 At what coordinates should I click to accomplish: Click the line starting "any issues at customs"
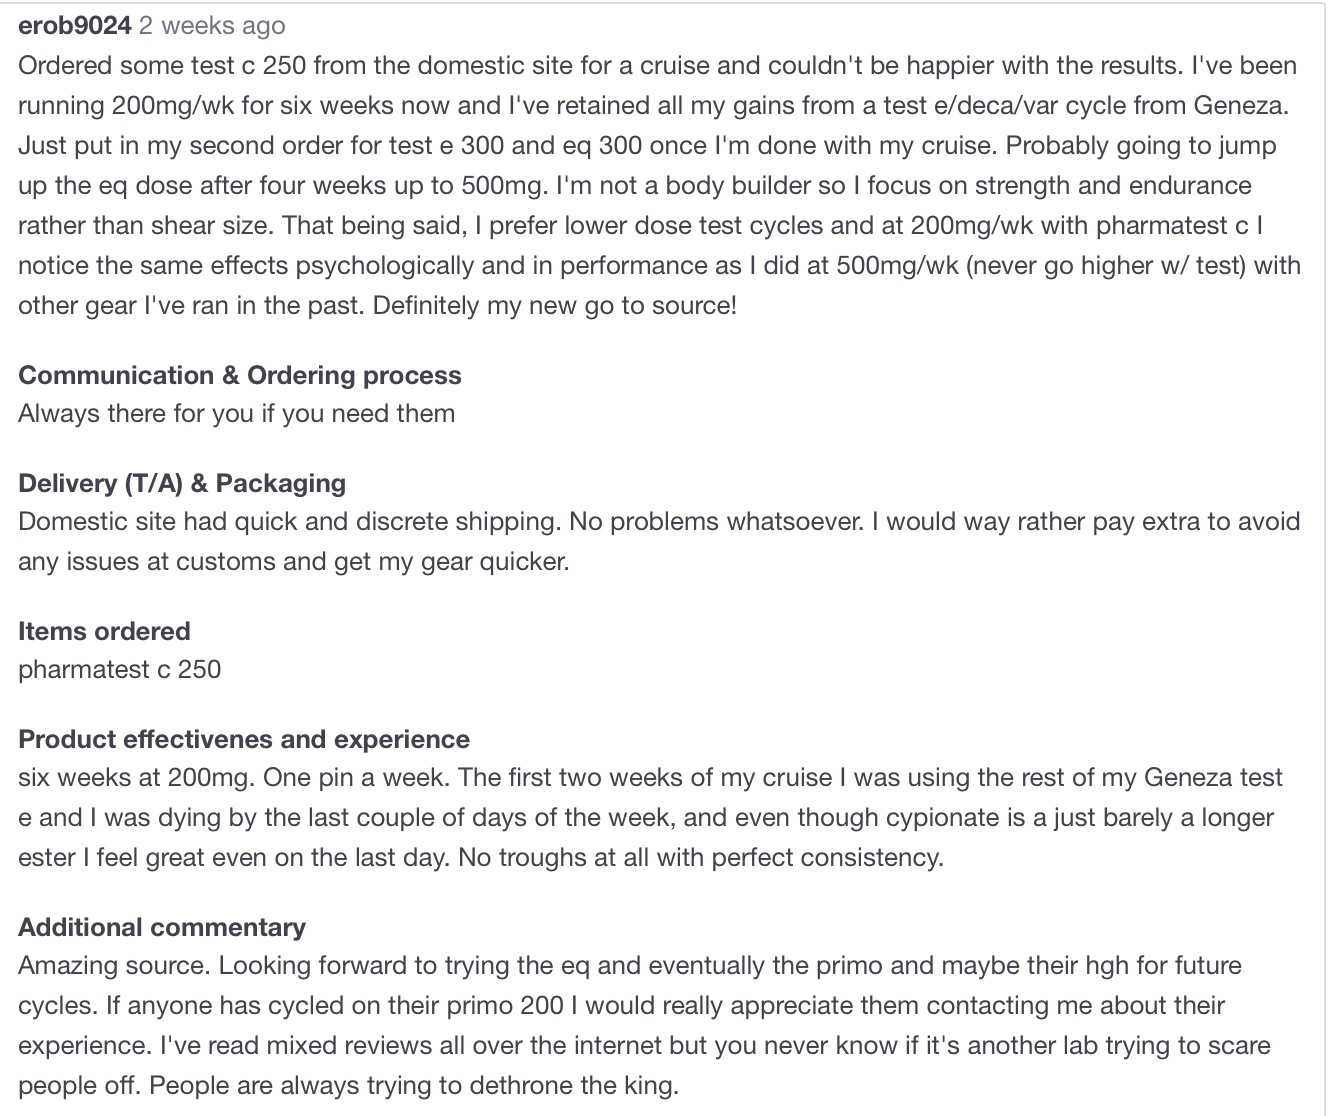click(x=294, y=561)
